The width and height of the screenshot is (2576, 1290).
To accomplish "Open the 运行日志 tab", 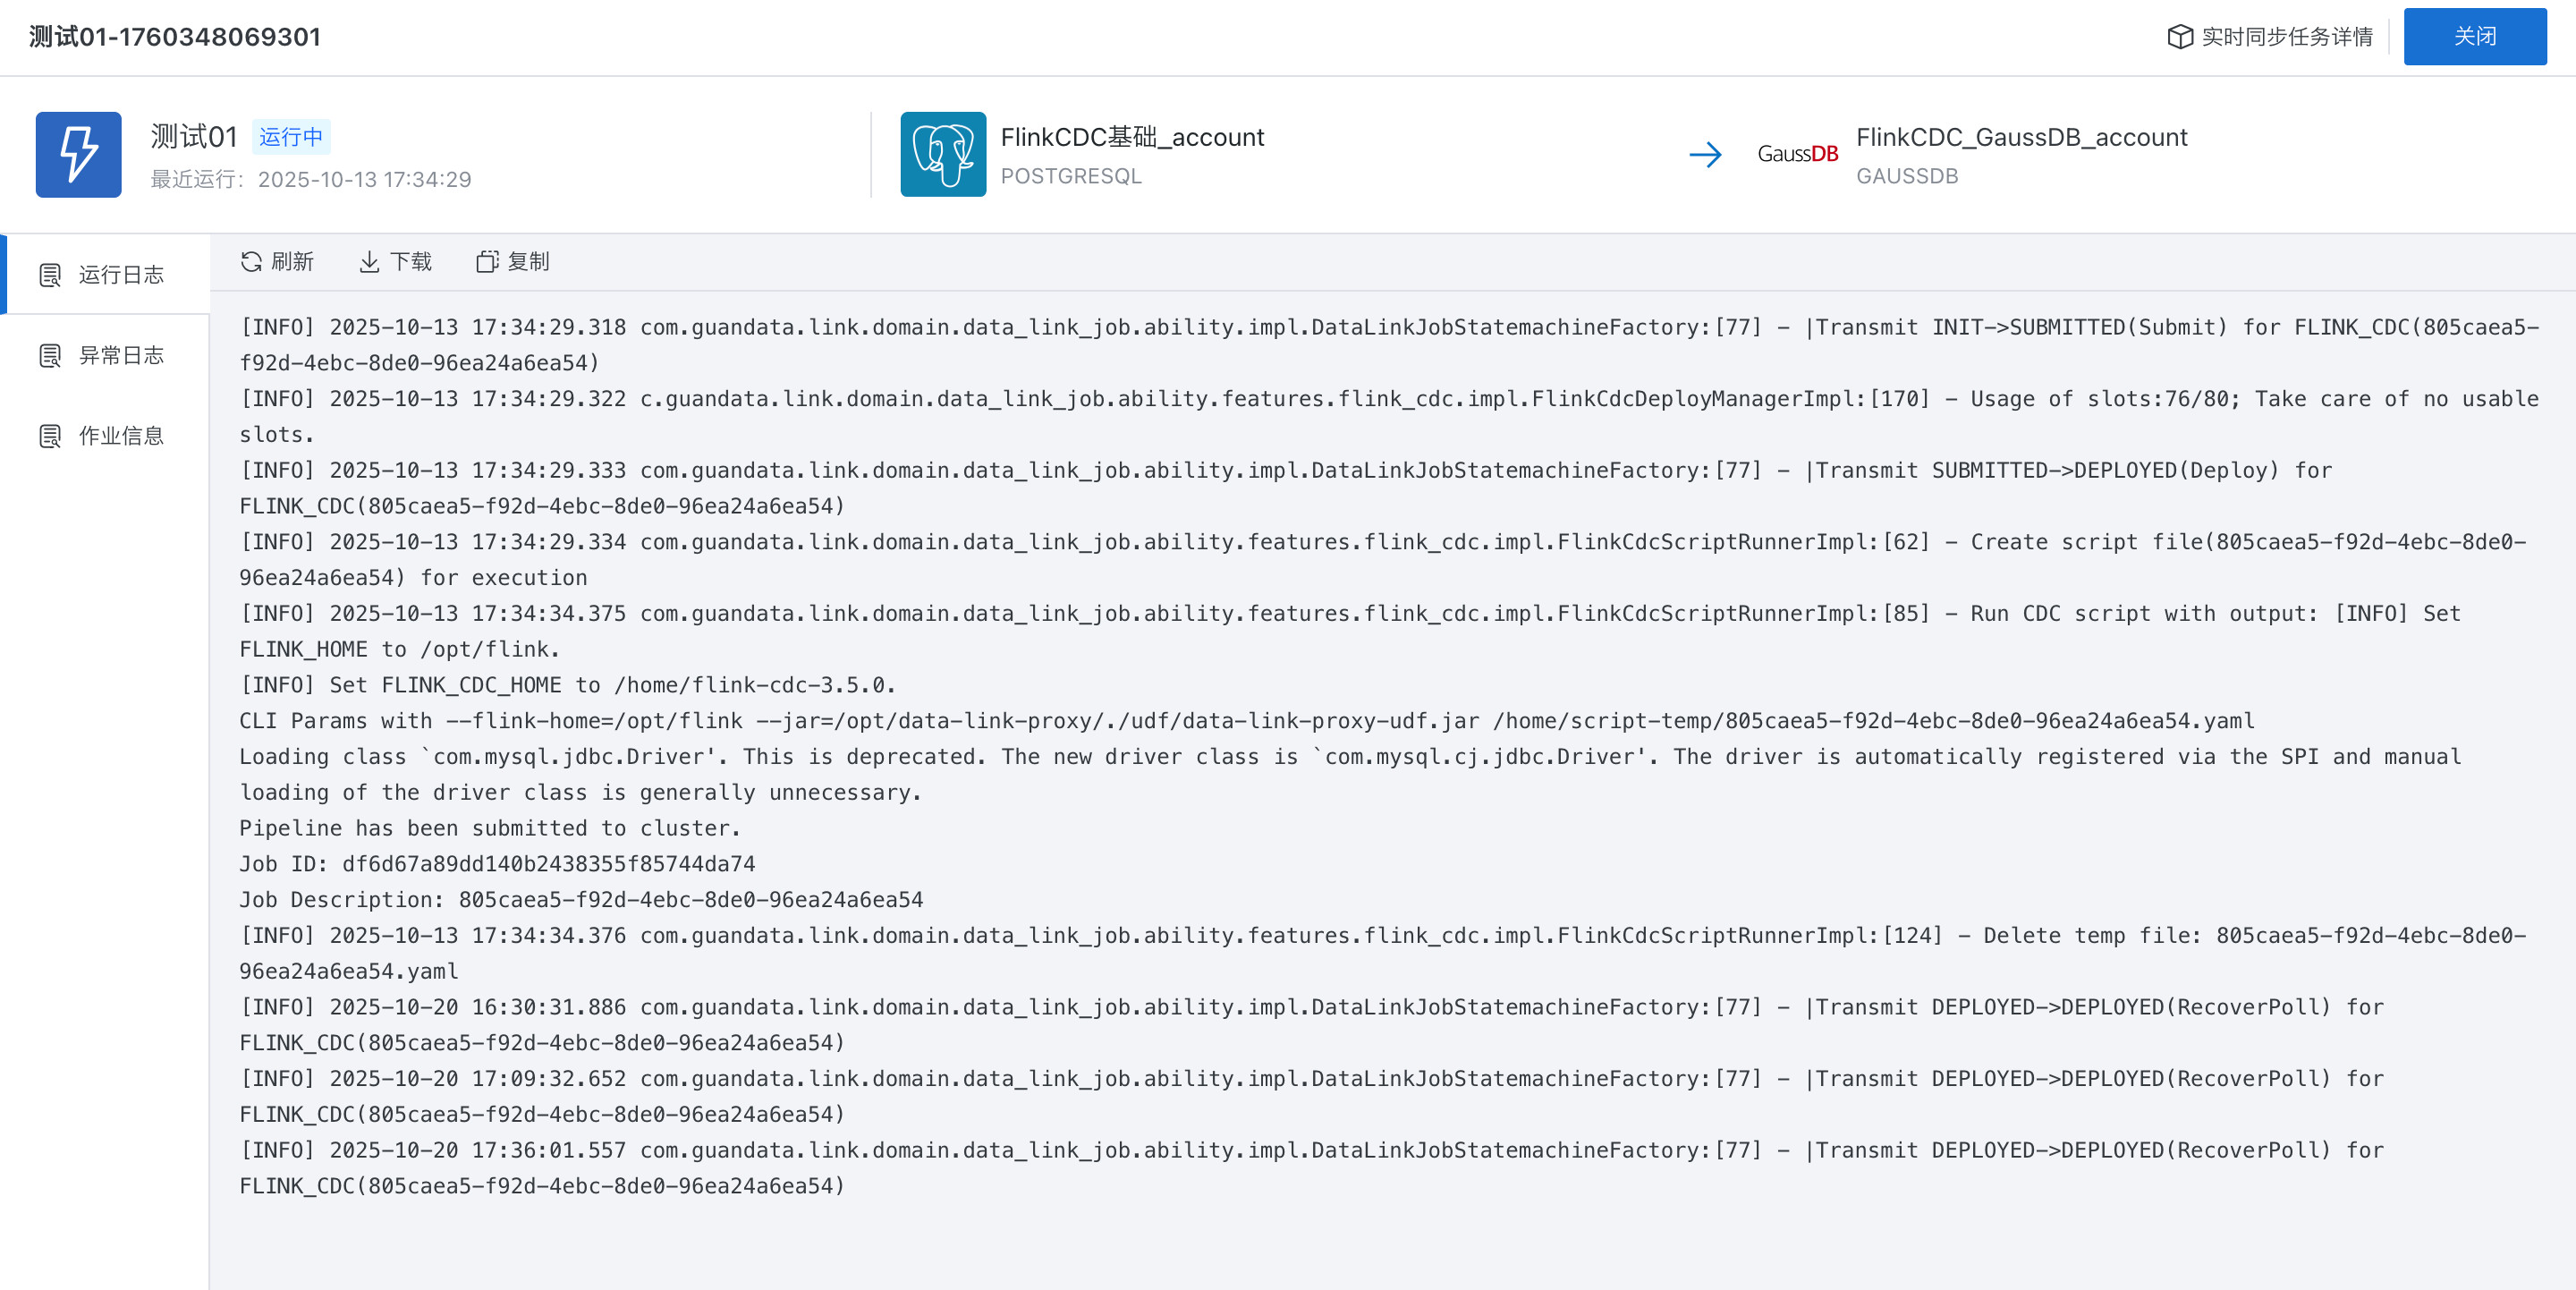I will [120, 275].
